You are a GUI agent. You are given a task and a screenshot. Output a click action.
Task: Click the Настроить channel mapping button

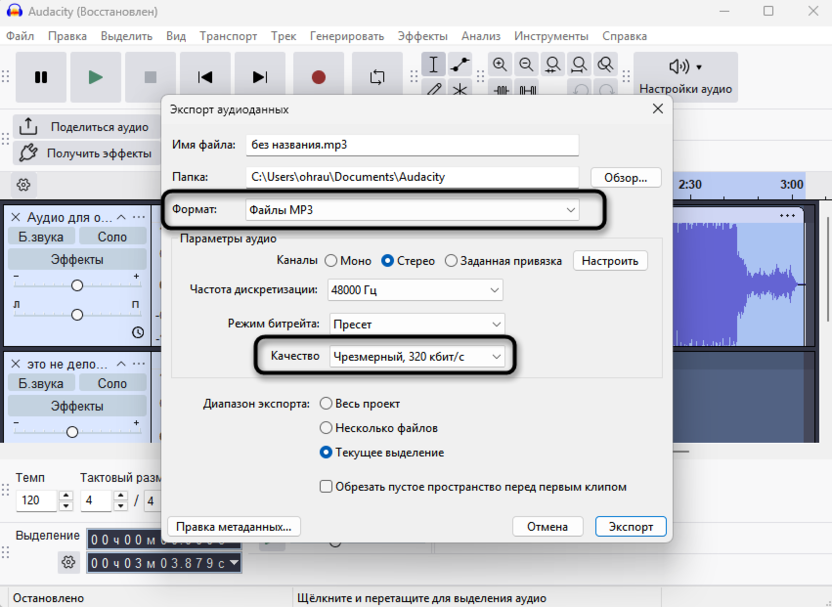pyautogui.click(x=610, y=261)
